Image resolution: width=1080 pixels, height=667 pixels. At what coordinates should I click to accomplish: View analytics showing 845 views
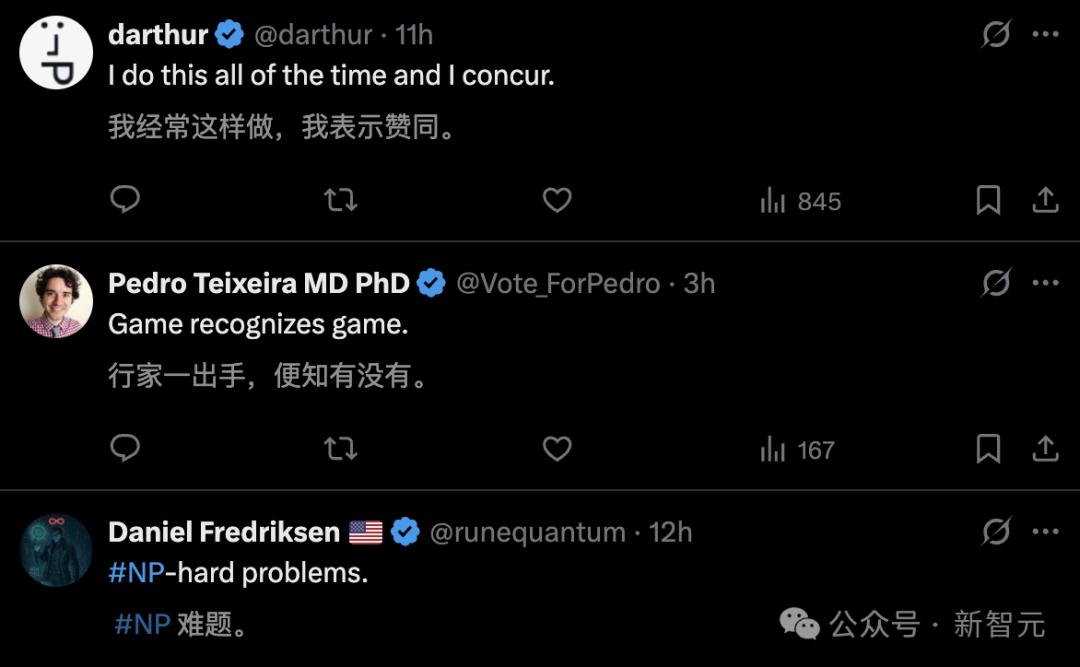[x=800, y=201]
